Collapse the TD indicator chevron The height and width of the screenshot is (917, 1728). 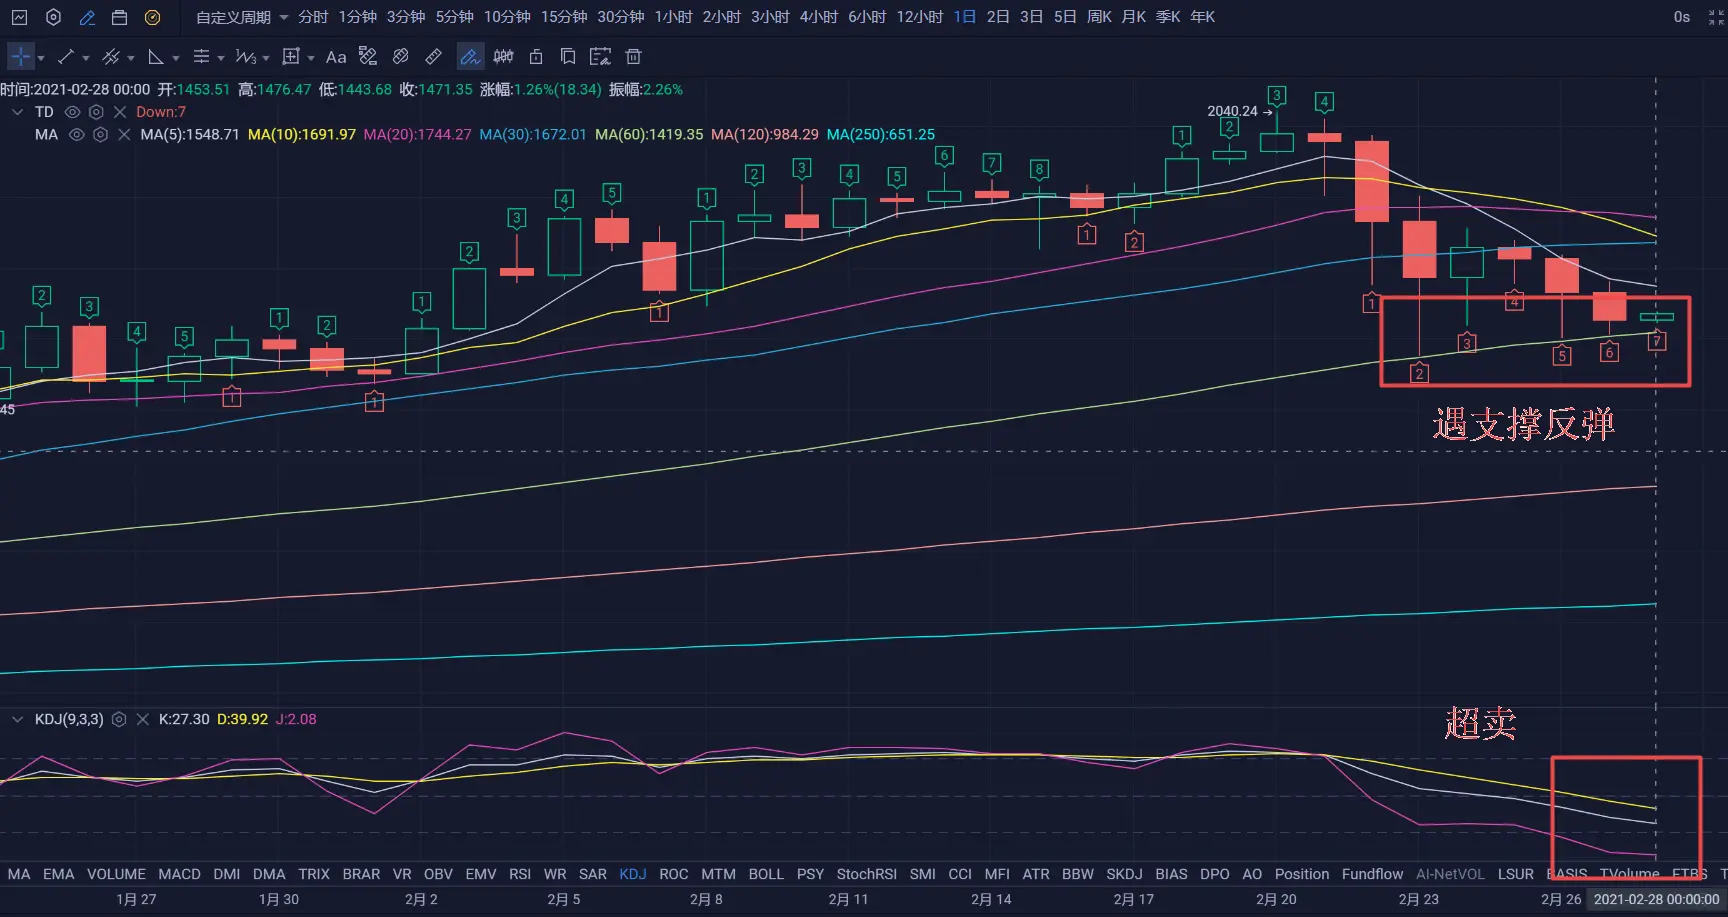point(17,112)
